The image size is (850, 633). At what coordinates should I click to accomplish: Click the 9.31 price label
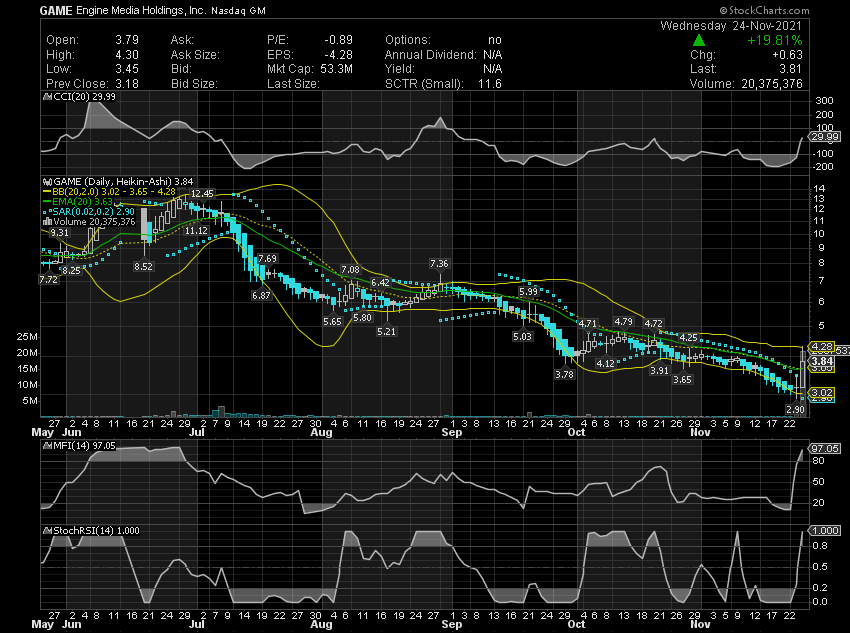(60, 232)
